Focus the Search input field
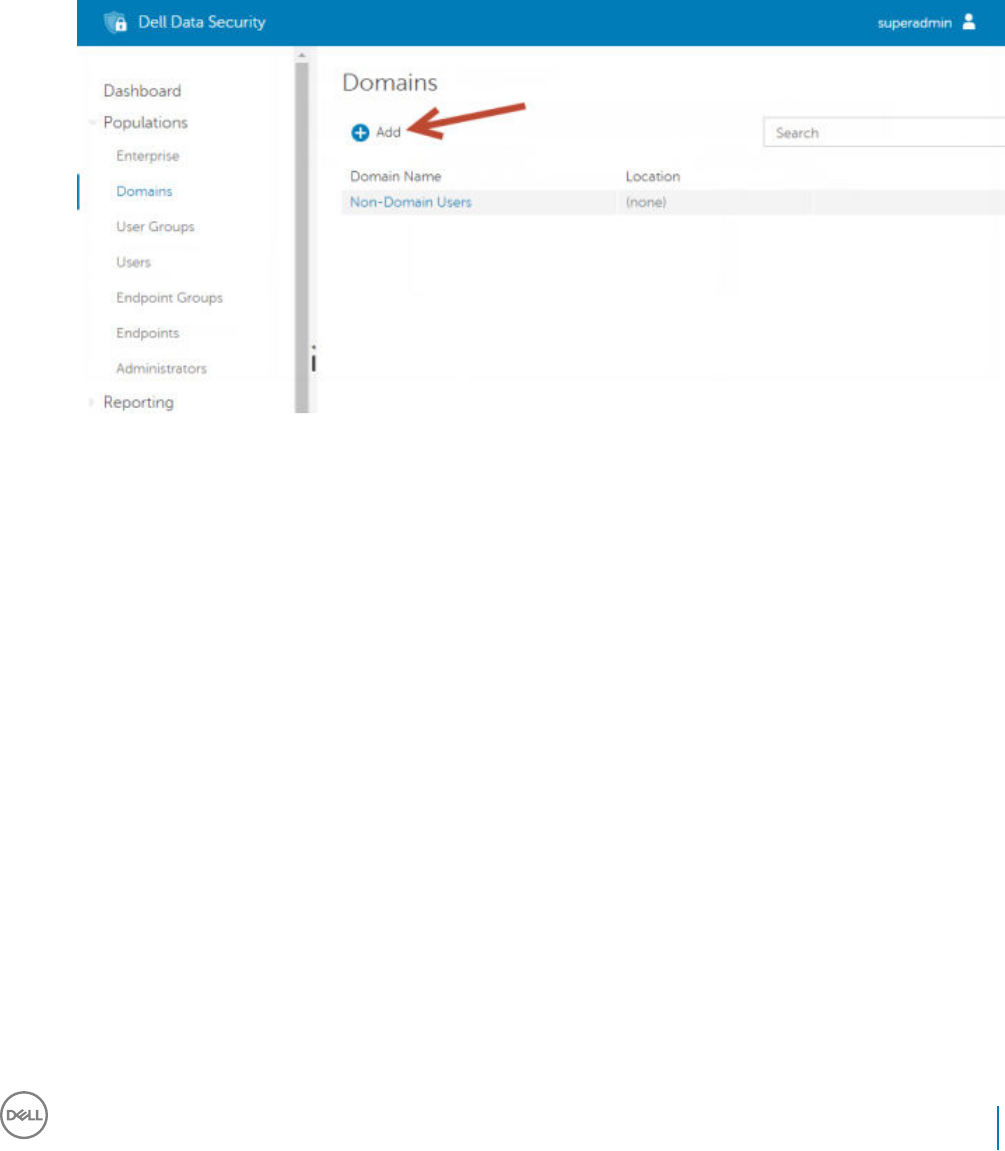The image size is (1005, 1151). tap(884, 133)
